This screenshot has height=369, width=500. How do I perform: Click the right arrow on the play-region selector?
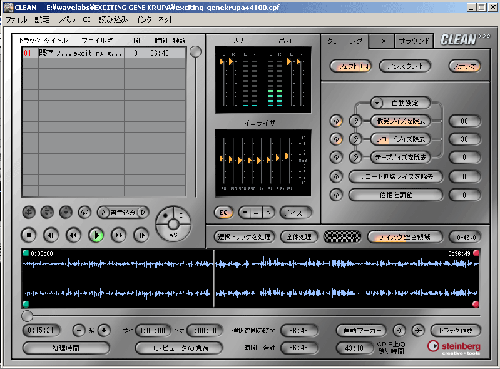(143, 212)
